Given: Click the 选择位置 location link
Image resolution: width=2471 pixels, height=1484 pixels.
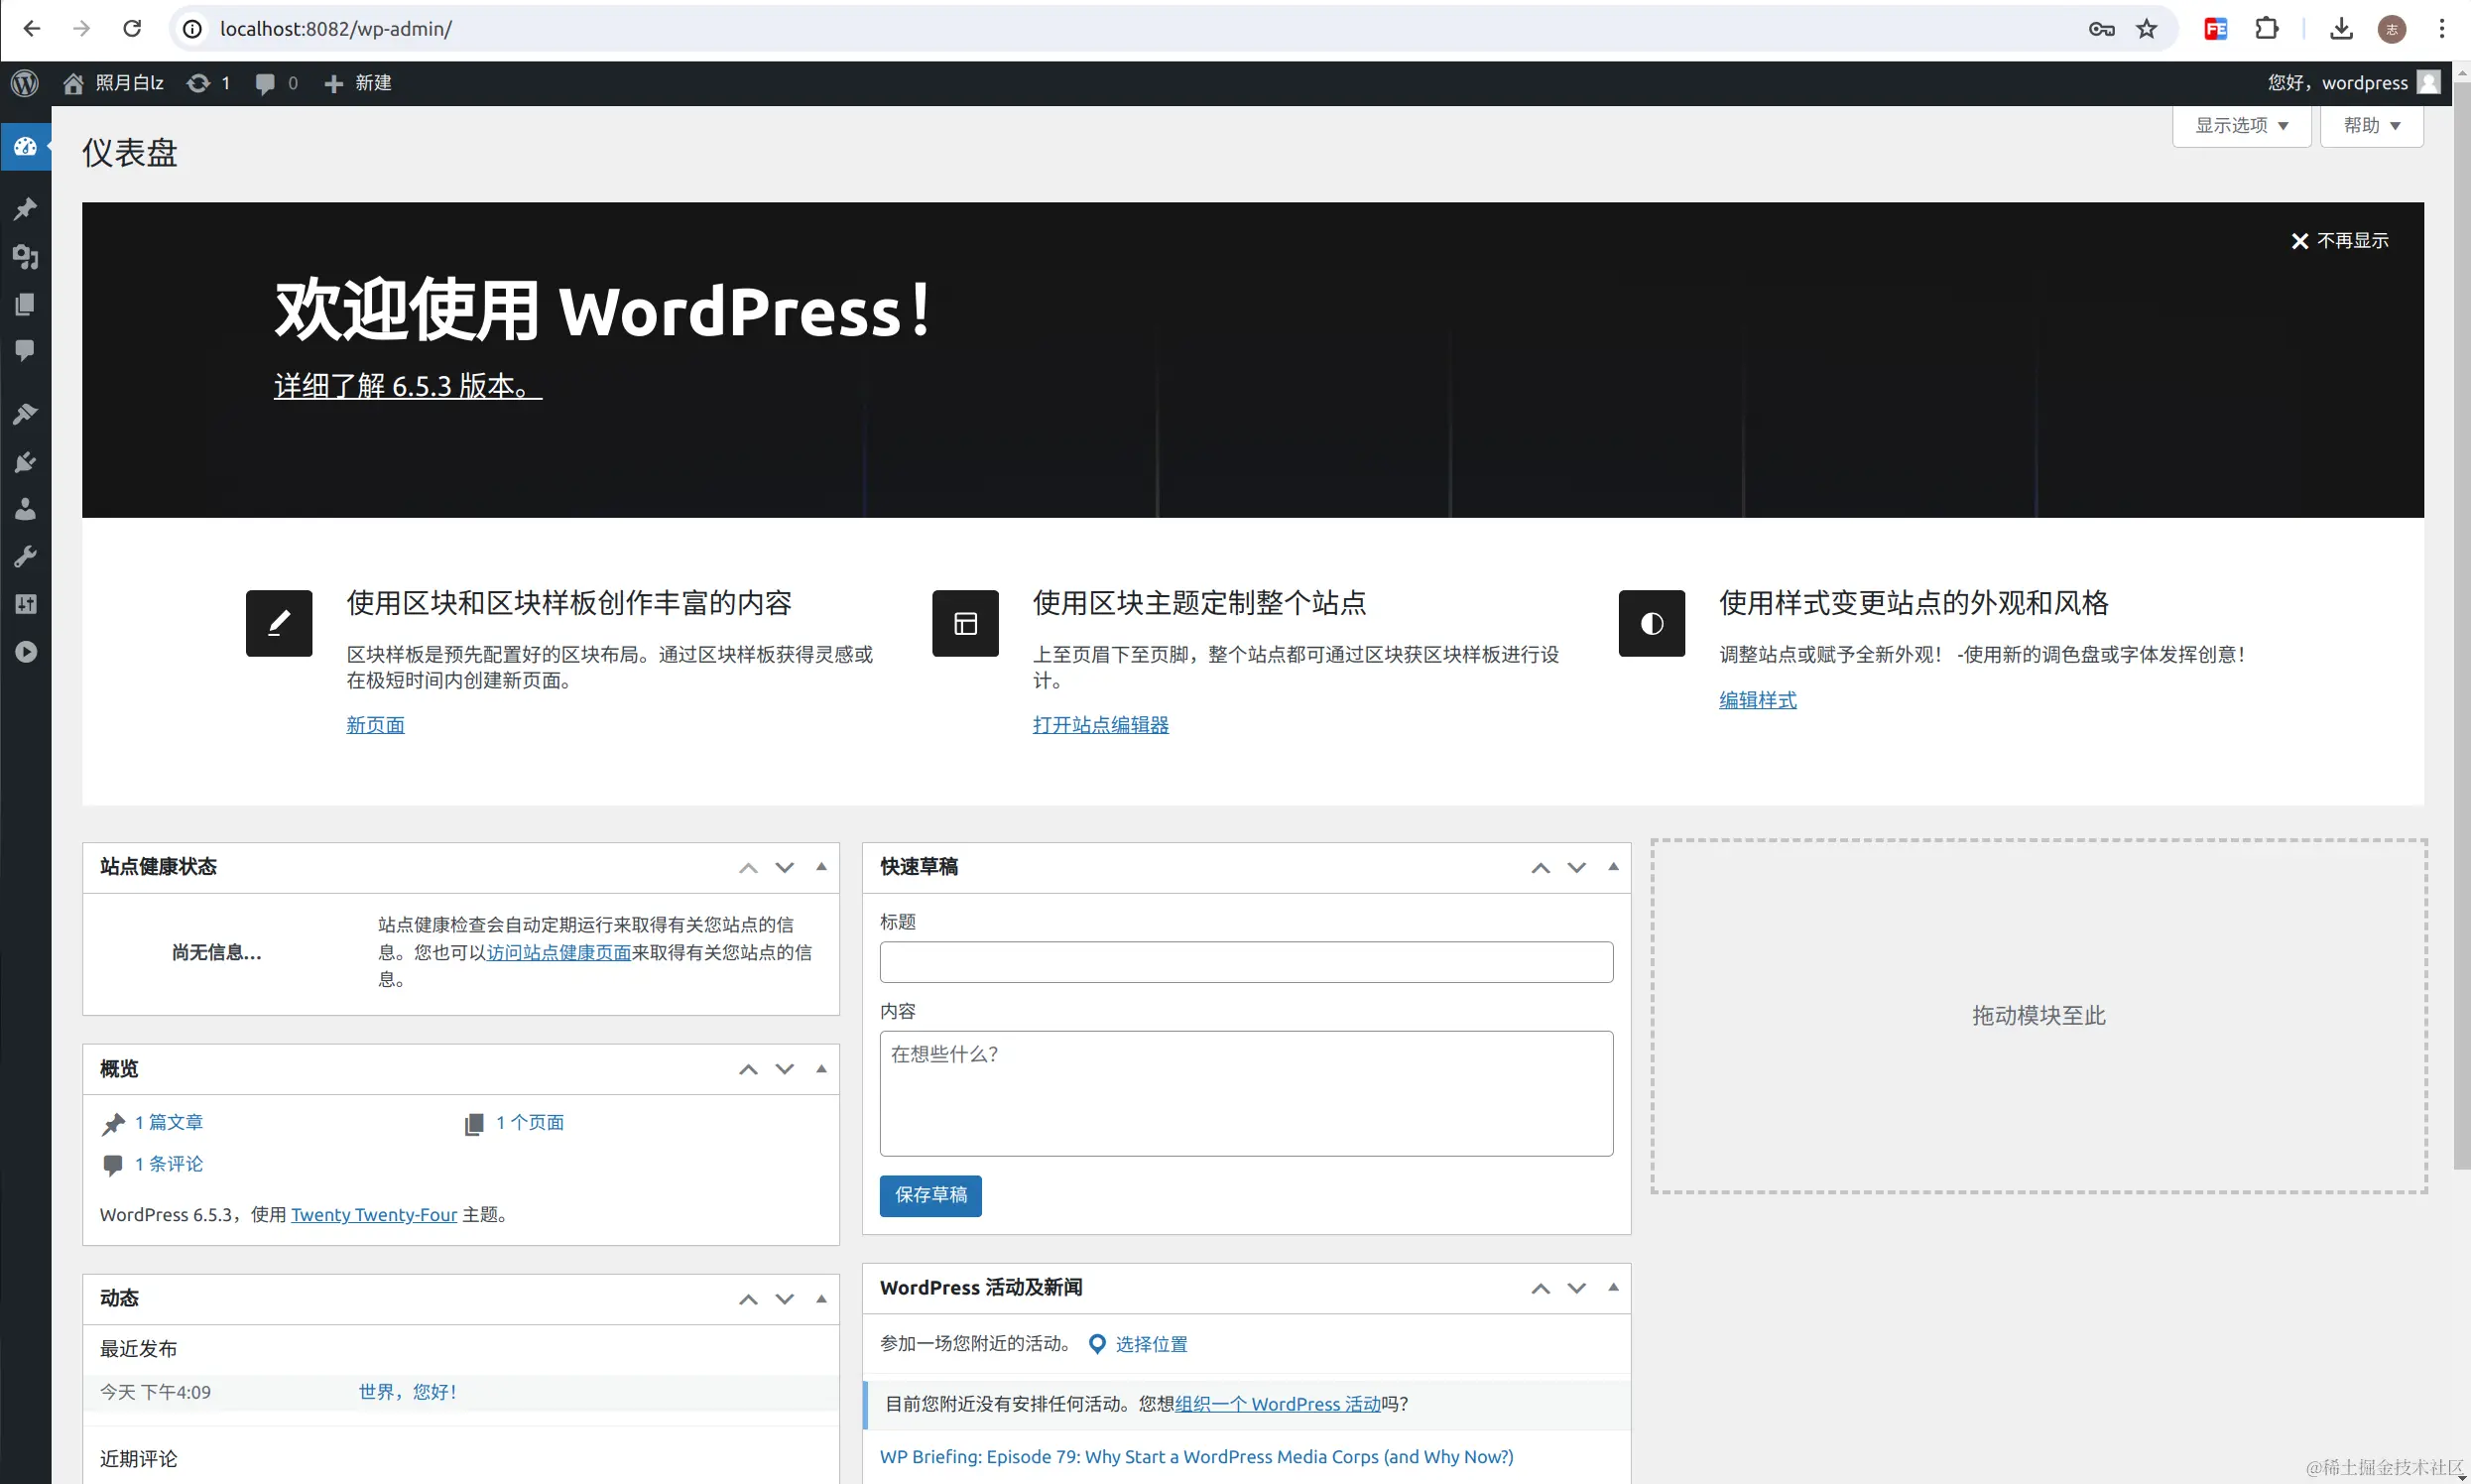Looking at the screenshot, I should 1151,1344.
